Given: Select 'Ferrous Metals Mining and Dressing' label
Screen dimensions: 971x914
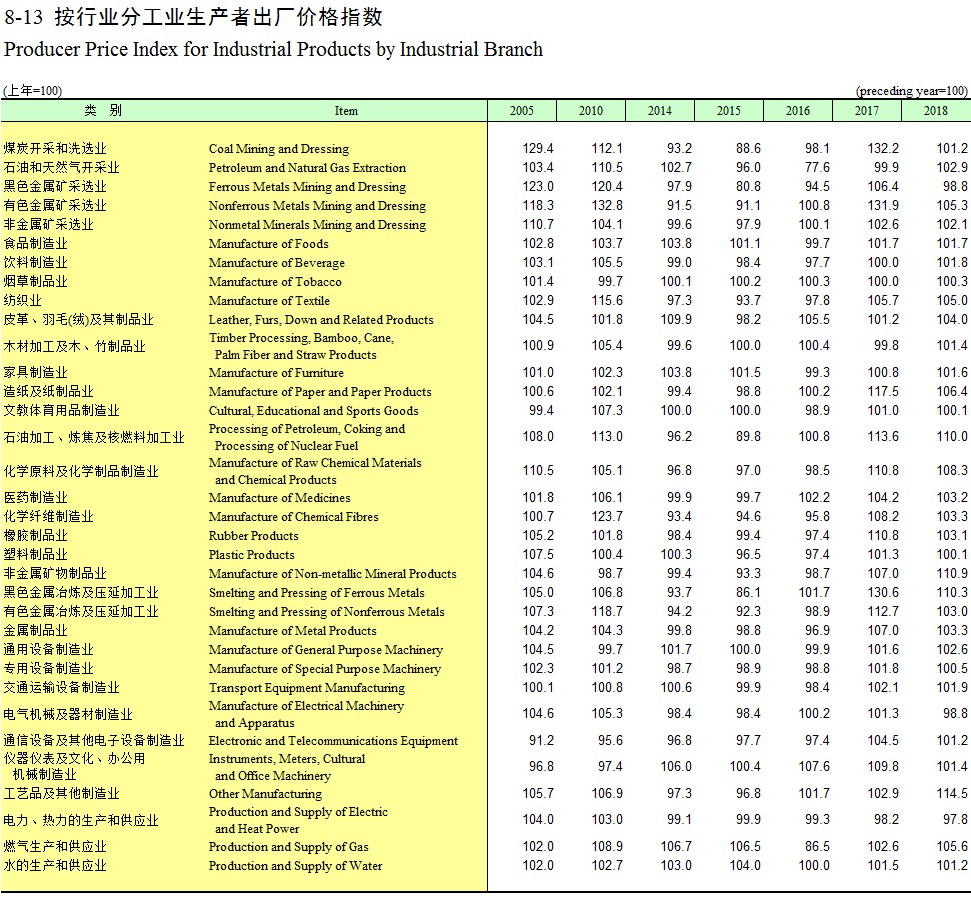Looking at the screenshot, I should [307, 187].
